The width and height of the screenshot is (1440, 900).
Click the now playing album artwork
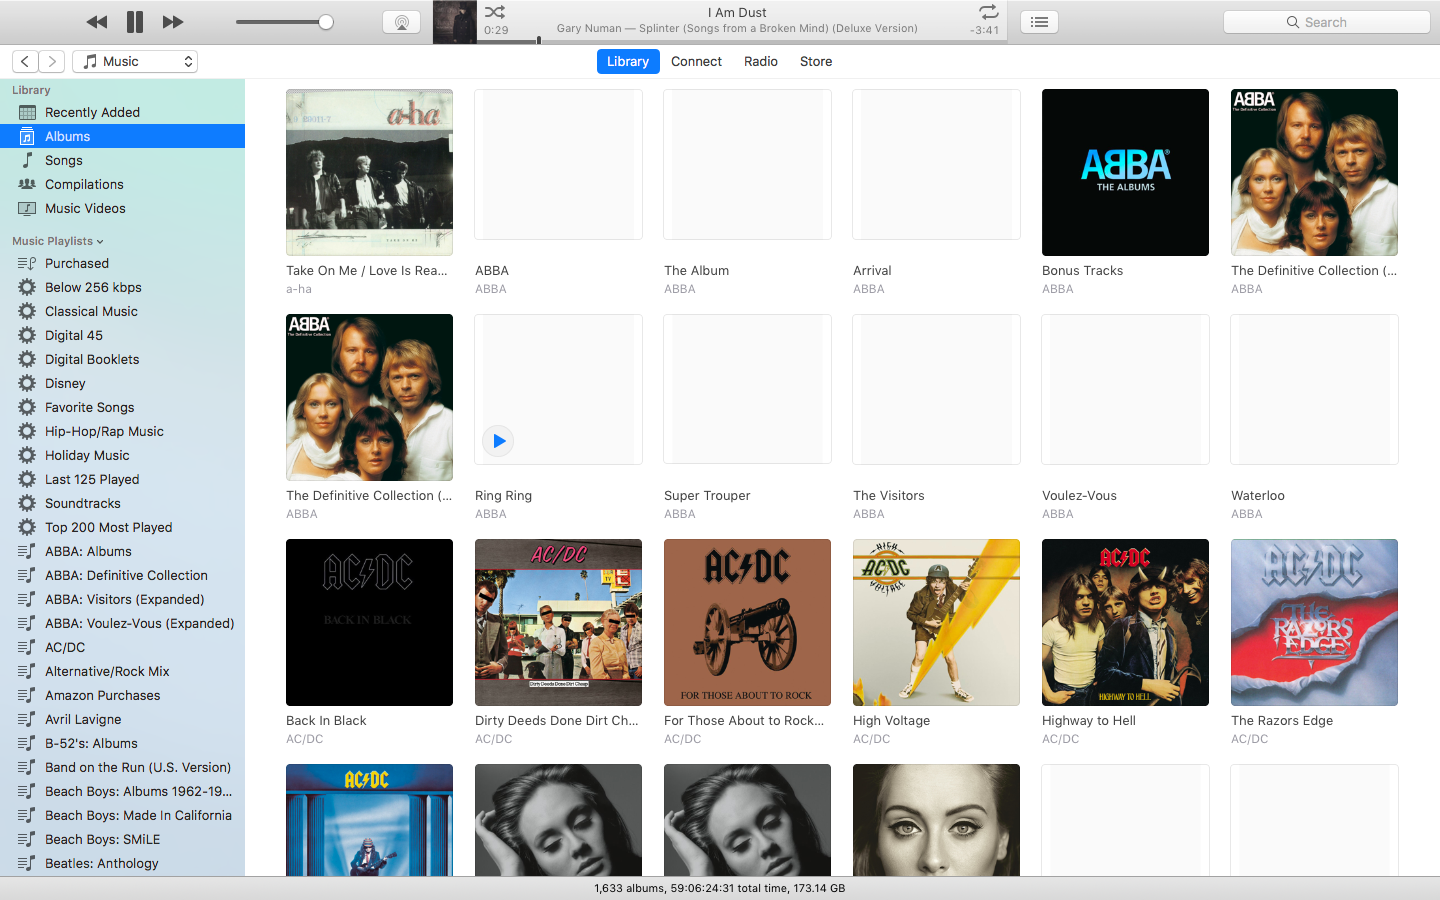click(x=455, y=22)
